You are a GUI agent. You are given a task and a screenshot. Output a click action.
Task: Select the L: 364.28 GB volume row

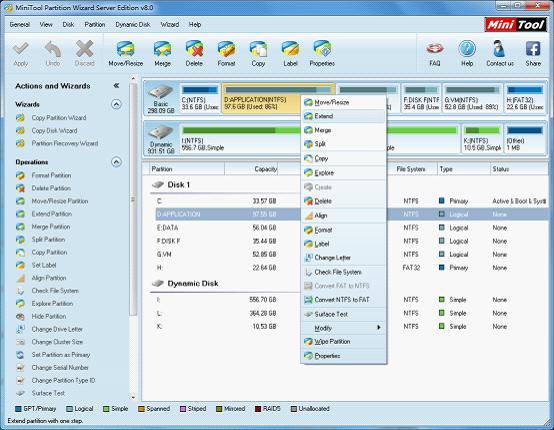click(352, 313)
